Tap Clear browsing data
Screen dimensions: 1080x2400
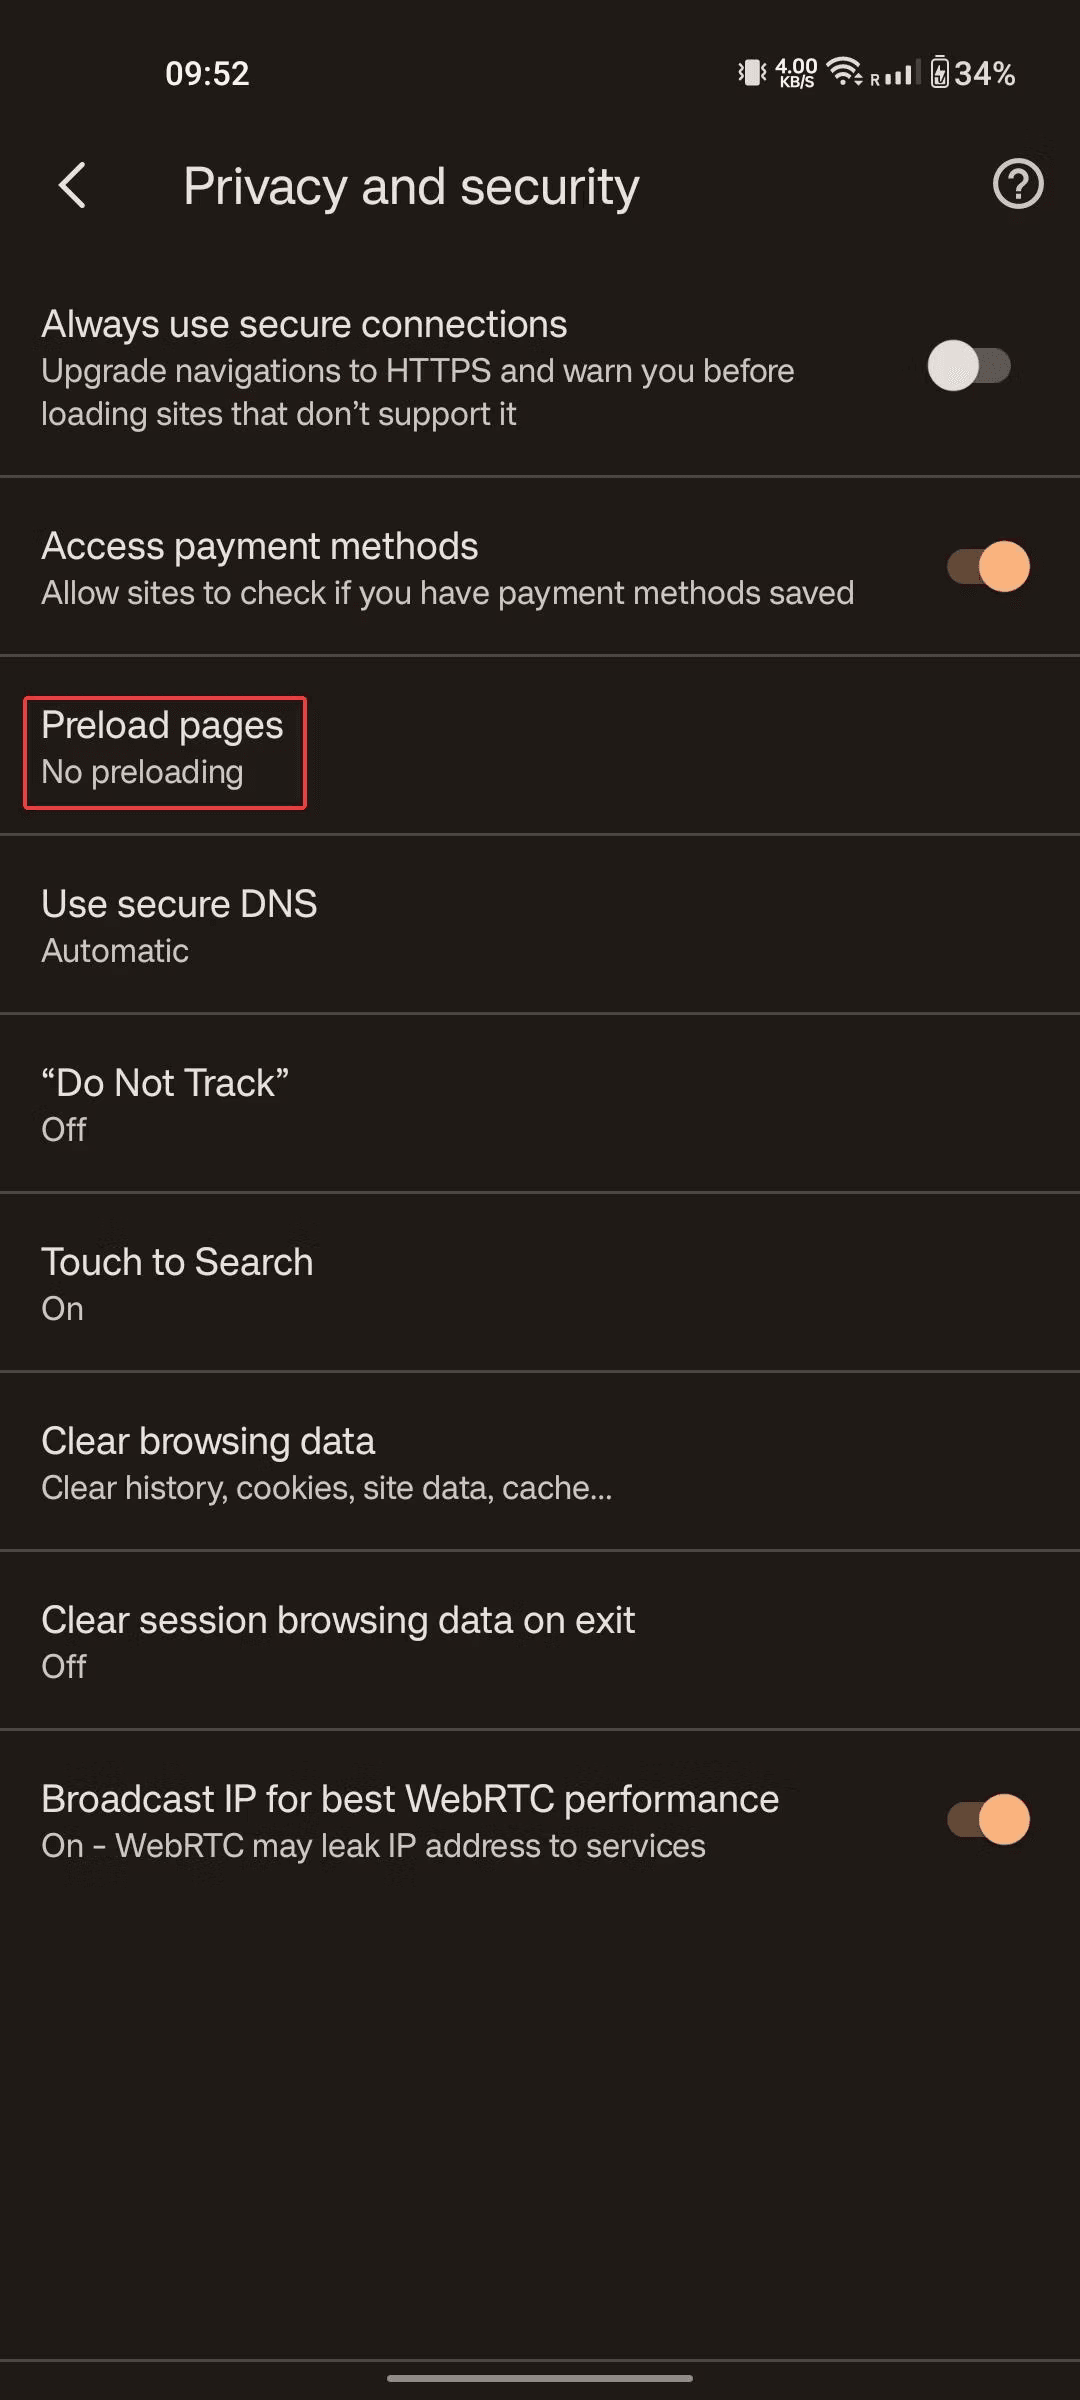coord(208,1462)
